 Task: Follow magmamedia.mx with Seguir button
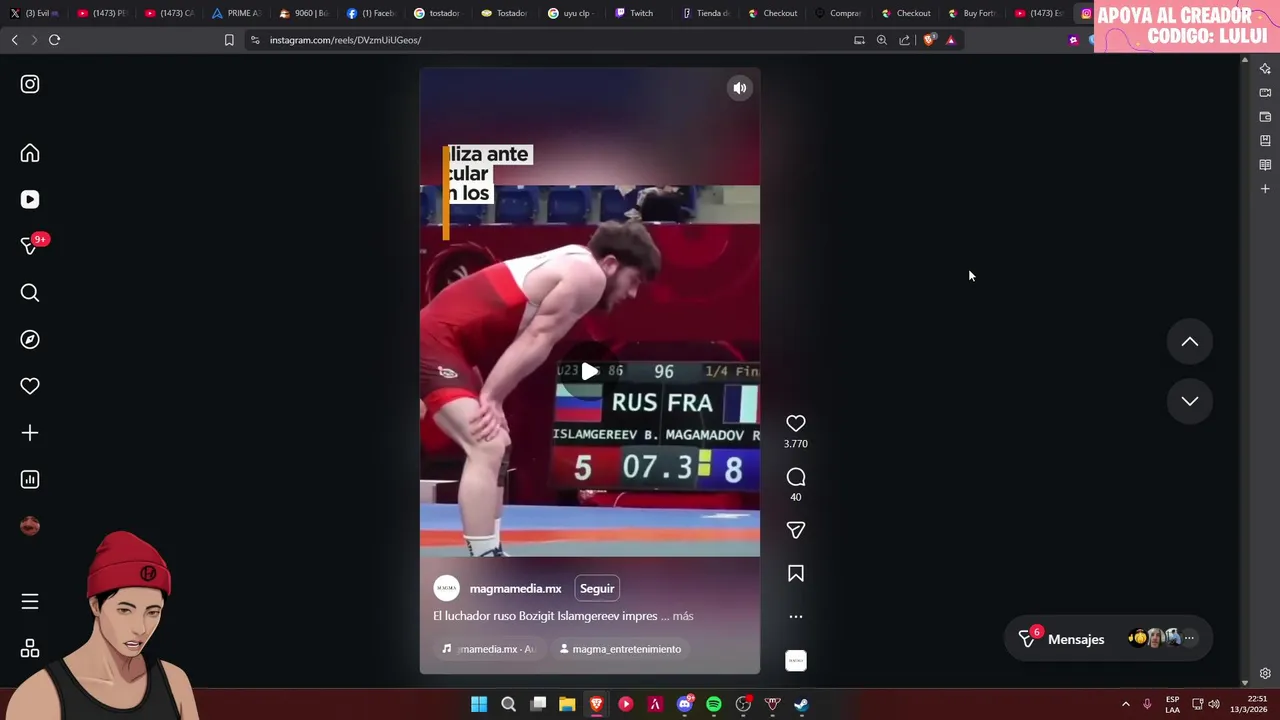tap(597, 589)
